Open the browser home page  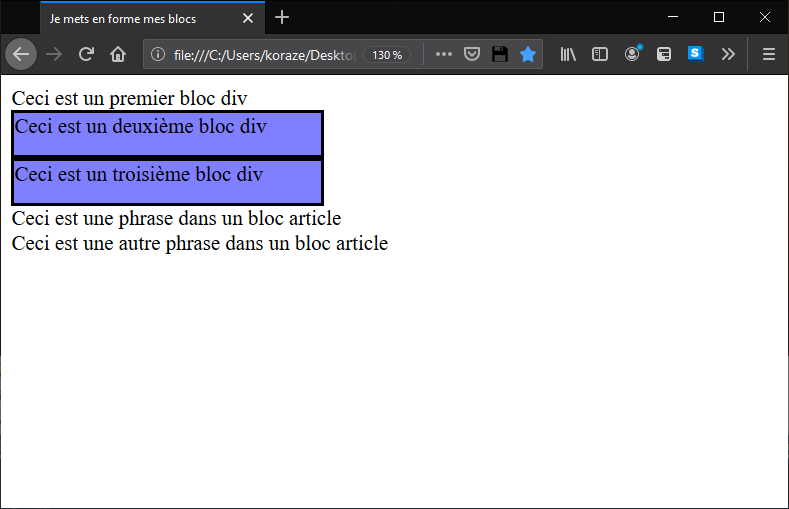pos(118,54)
